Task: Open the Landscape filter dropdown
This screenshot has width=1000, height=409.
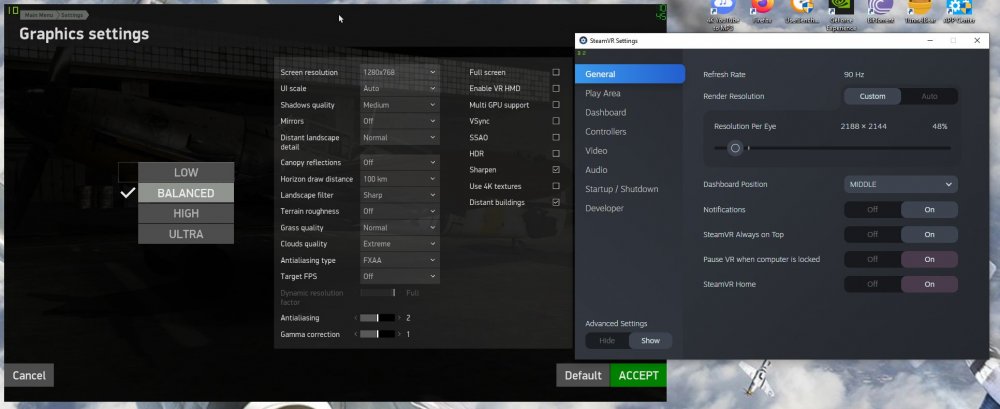Action: click(x=399, y=195)
